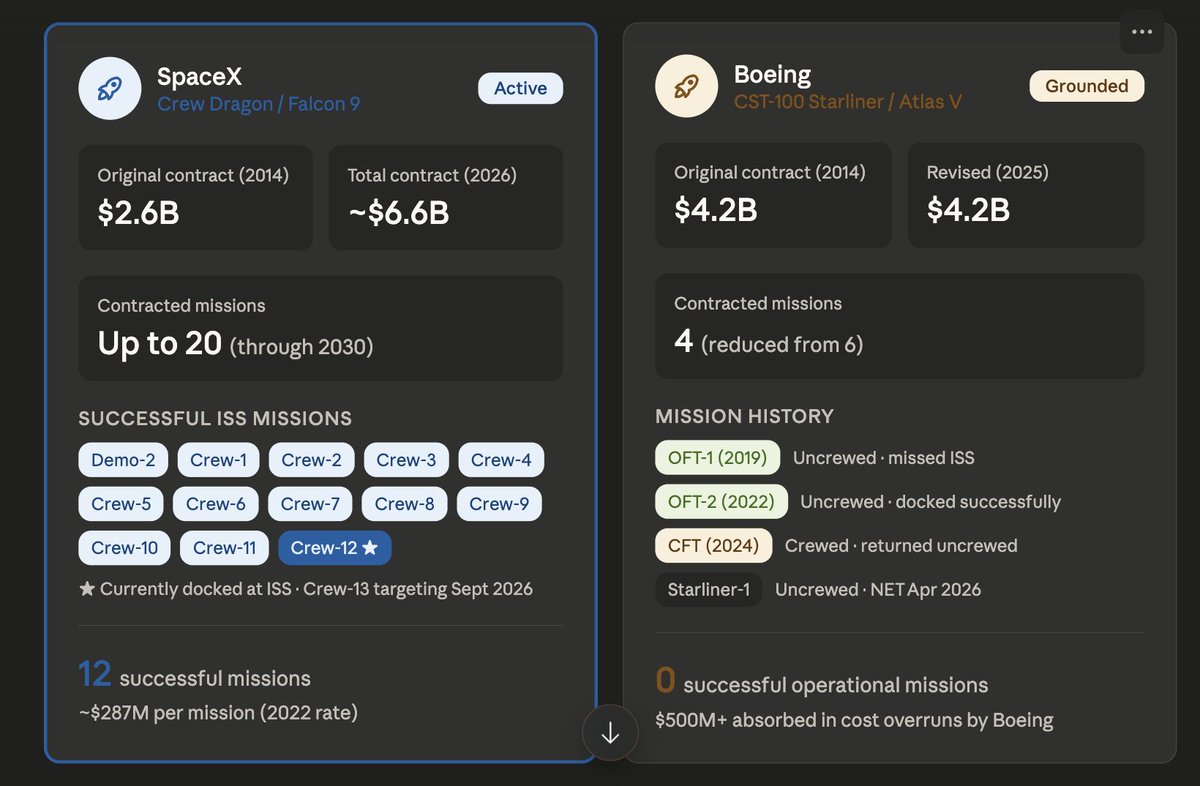Click the CFT (2024) mission tag

[x=713, y=546]
